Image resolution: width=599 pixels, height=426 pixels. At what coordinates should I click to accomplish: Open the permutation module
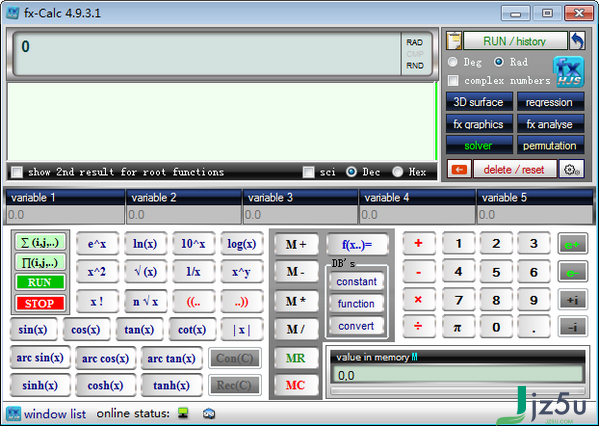[550, 146]
